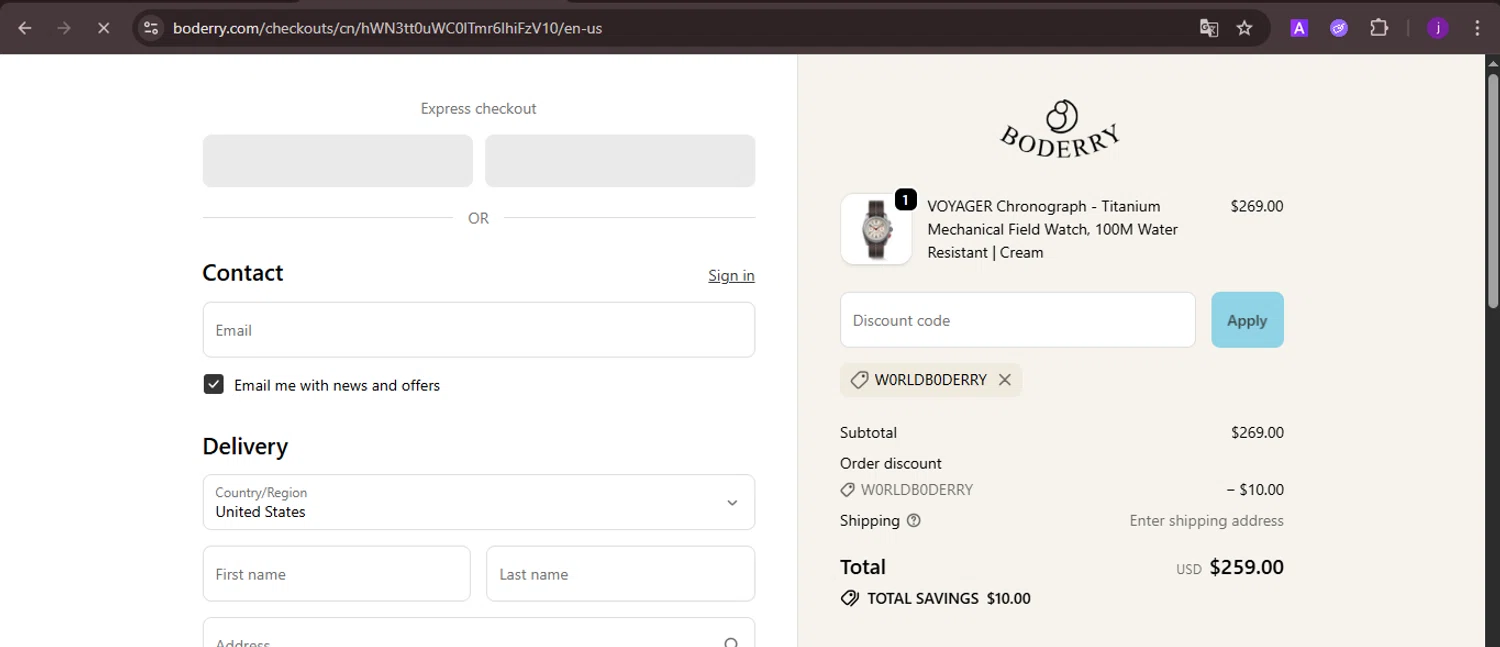Bookmark this page with star icon
The width and height of the screenshot is (1500, 647).
(x=1245, y=28)
